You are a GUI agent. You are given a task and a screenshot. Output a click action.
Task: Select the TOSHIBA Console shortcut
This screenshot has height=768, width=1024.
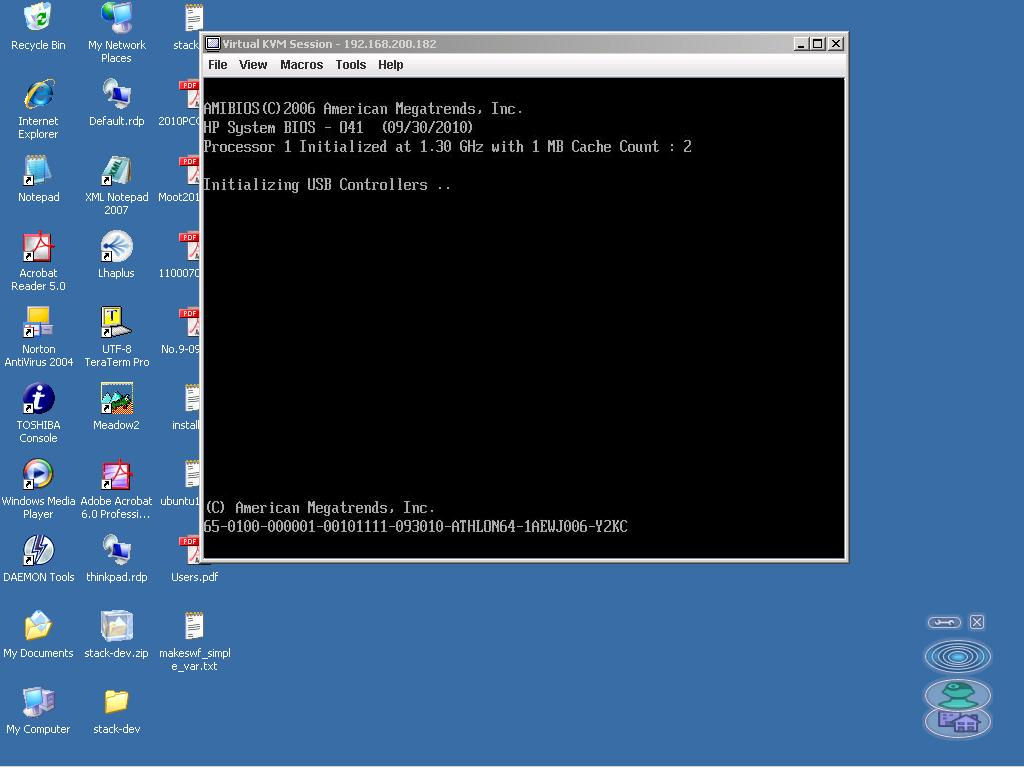tap(39, 399)
